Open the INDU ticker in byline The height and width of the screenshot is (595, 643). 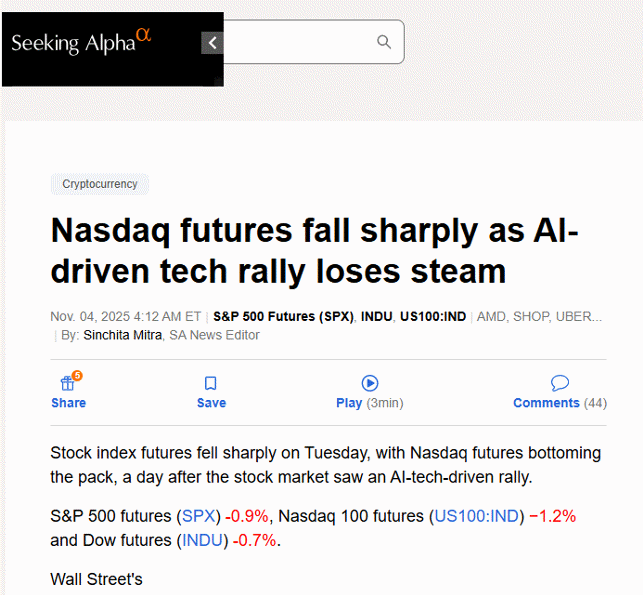tap(377, 316)
